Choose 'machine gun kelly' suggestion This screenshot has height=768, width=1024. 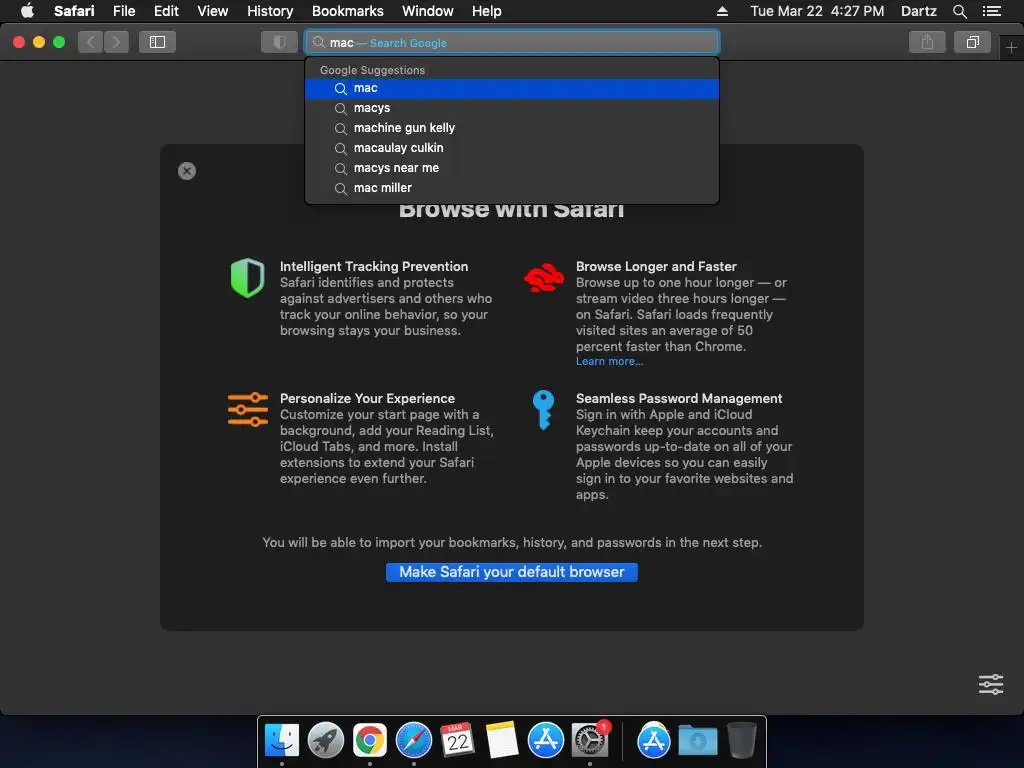512,128
